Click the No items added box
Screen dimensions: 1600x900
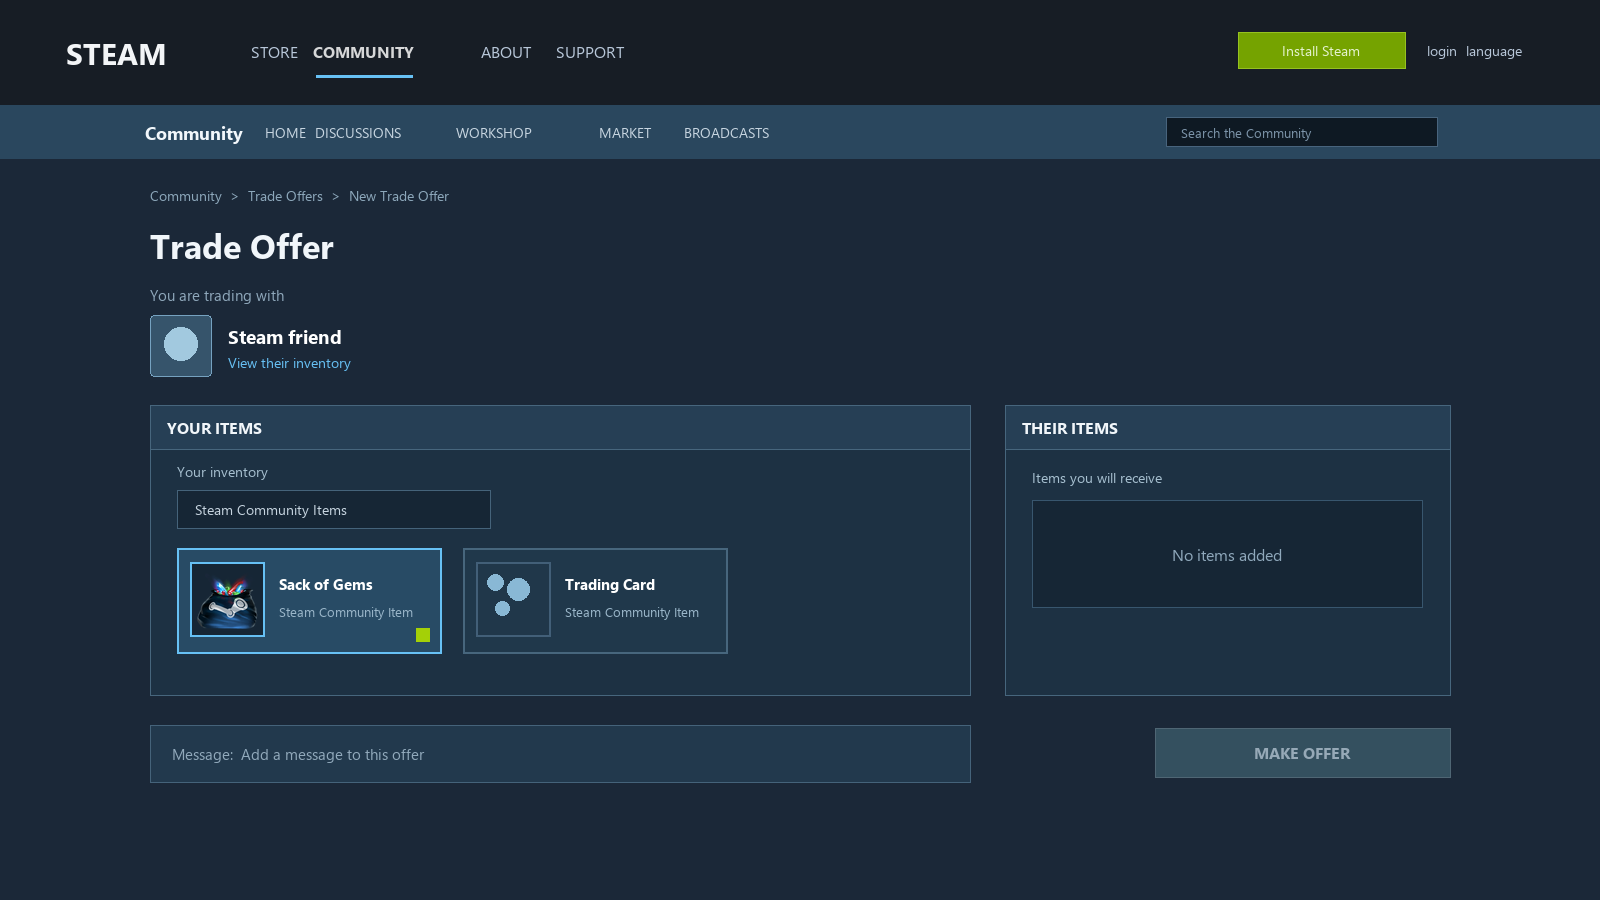1227,554
